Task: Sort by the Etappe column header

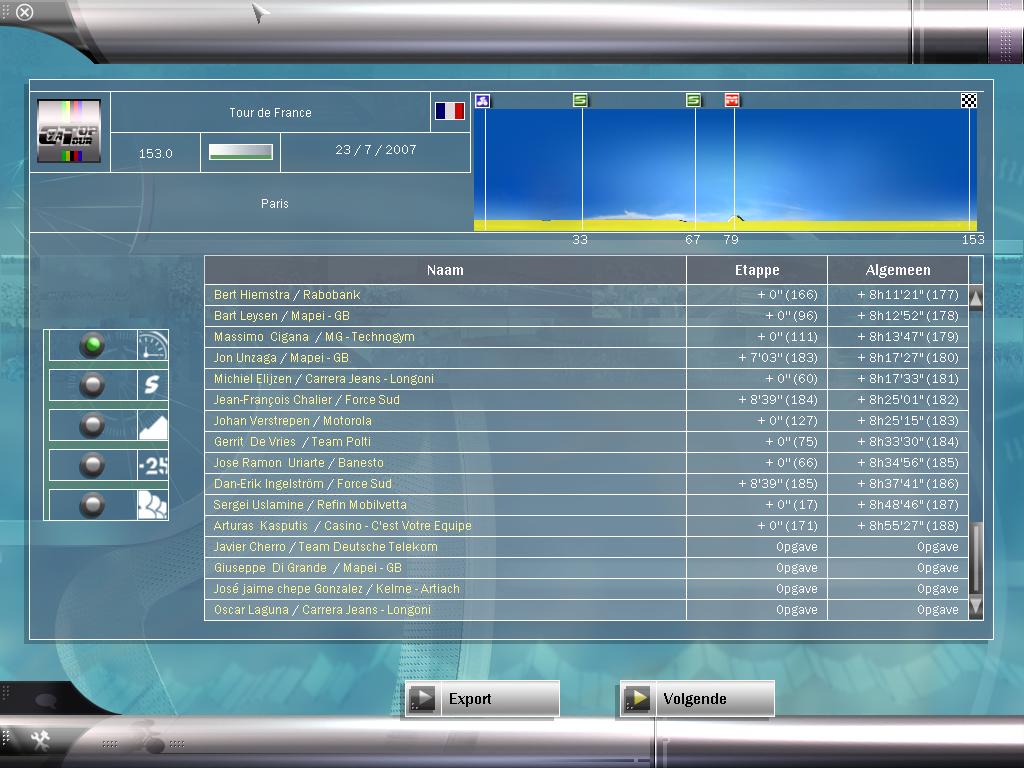Action: tap(756, 270)
